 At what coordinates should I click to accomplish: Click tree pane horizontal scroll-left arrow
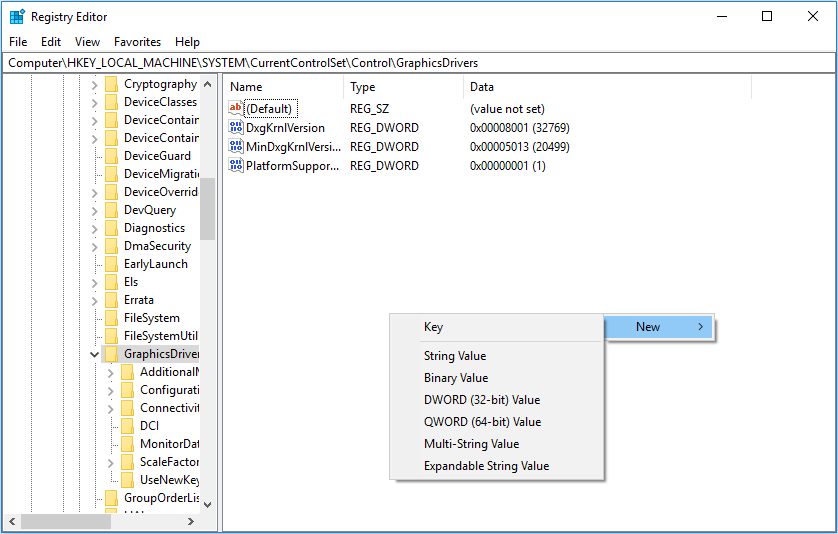pyautogui.click(x=12, y=521)
